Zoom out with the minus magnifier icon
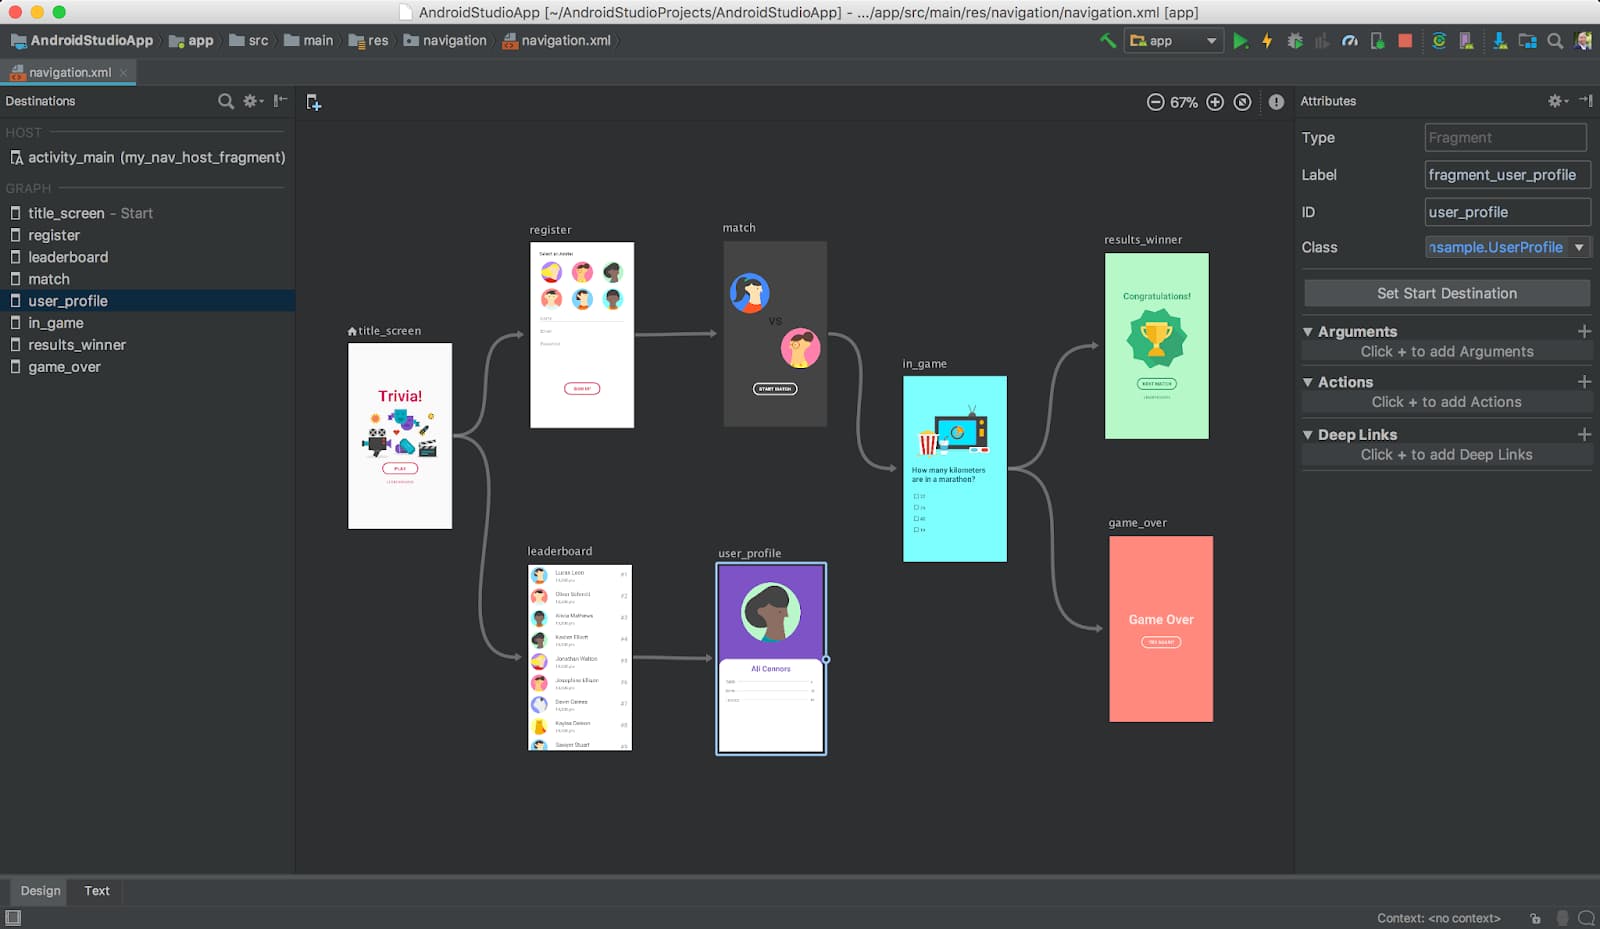 point(1156,101)
